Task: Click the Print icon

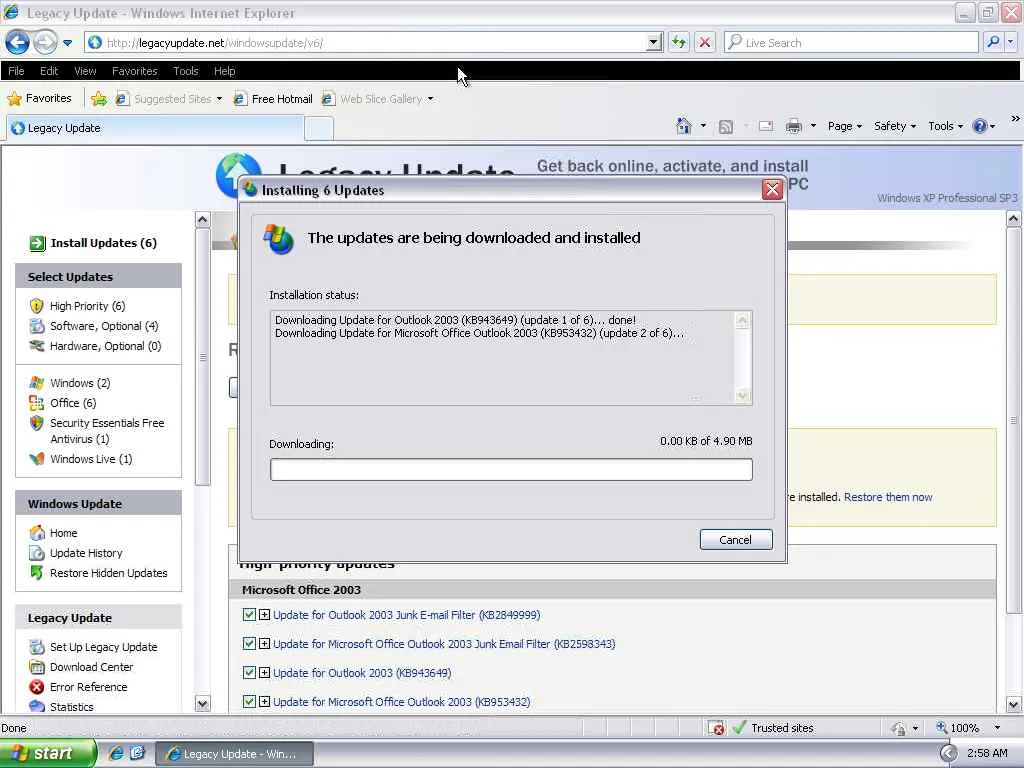Action: (793, 126)
